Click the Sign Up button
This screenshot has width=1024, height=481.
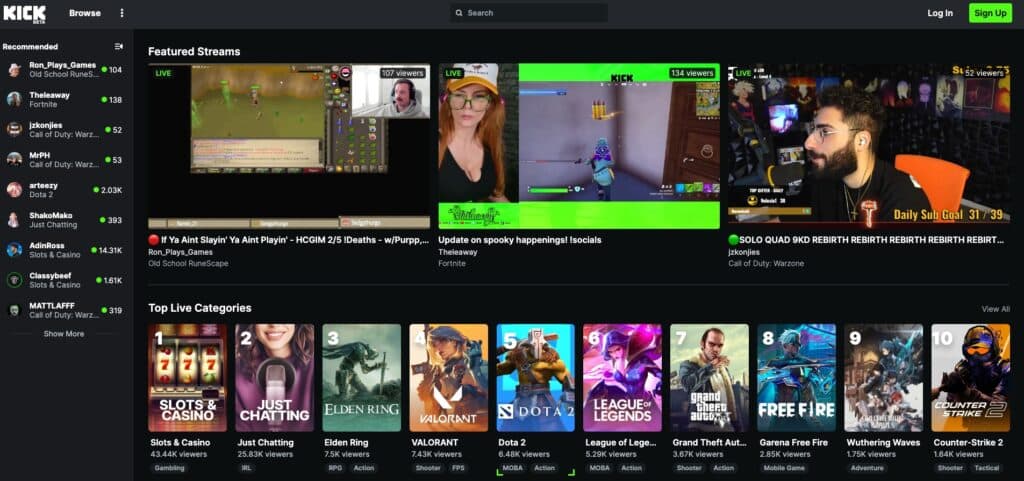[990, 13]
